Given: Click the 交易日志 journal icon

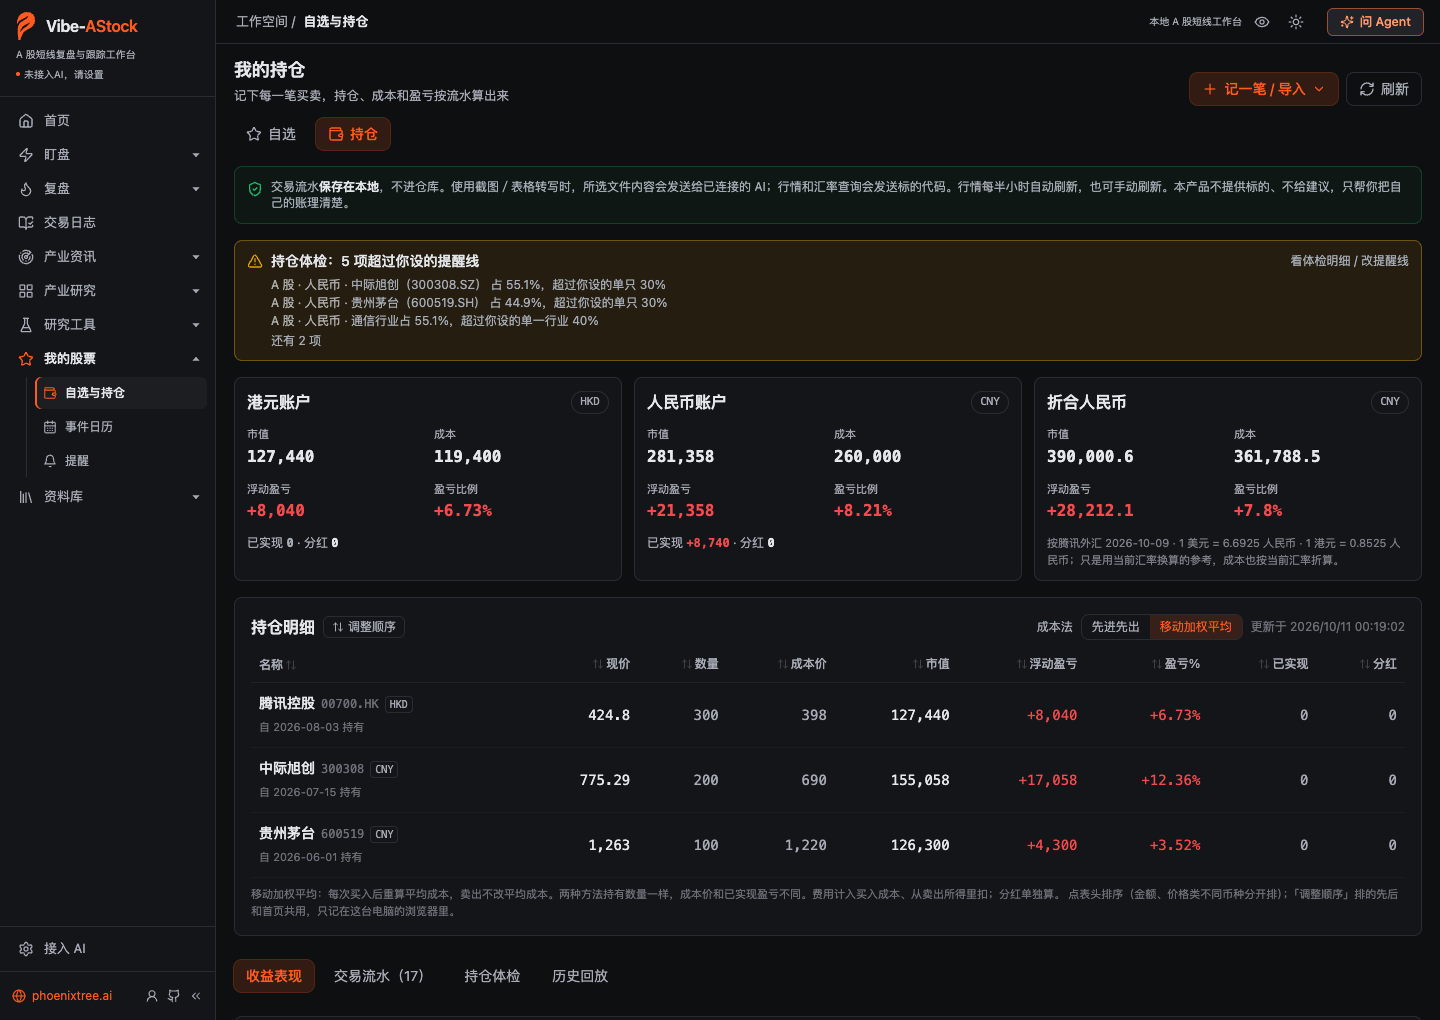Looking at the screenshot, I should (x=26, y=223).
